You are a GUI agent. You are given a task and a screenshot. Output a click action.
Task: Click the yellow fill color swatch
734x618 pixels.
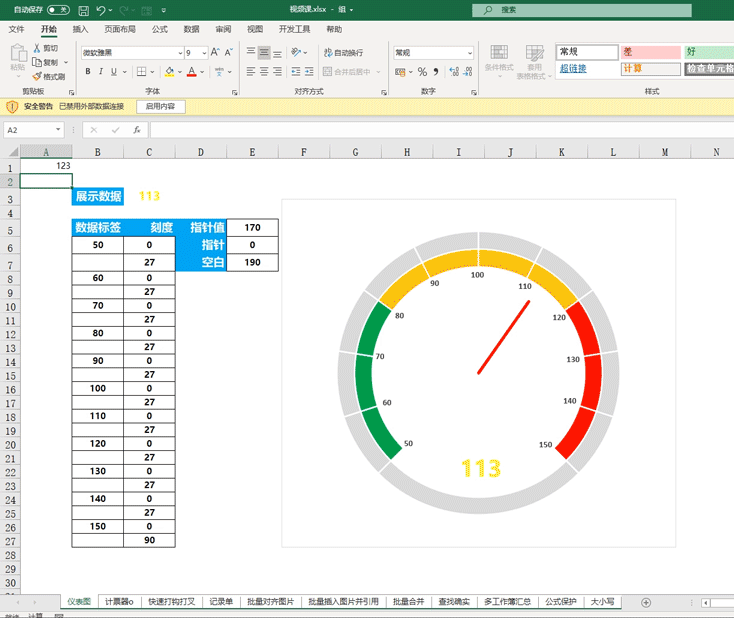169,72
